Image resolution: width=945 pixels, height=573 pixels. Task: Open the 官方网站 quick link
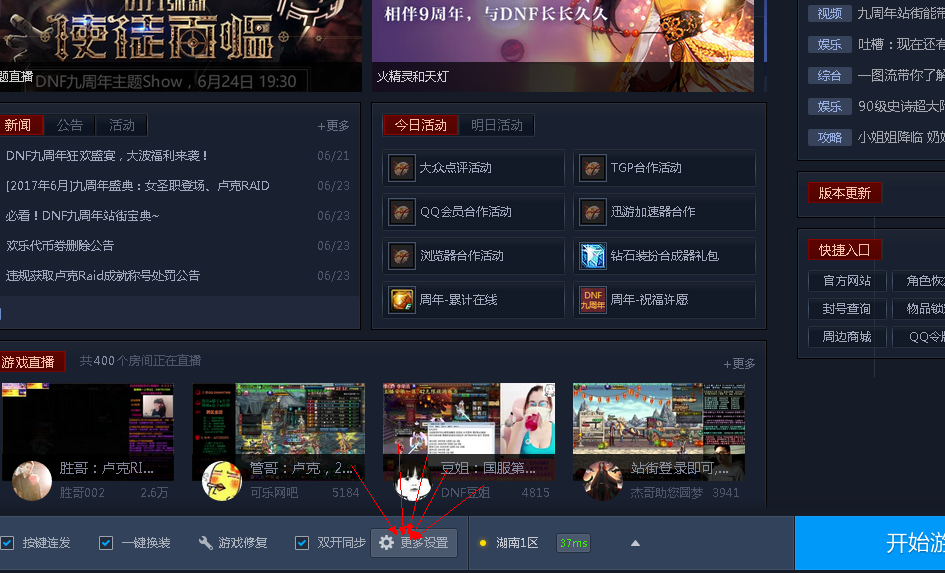(847, 281)
